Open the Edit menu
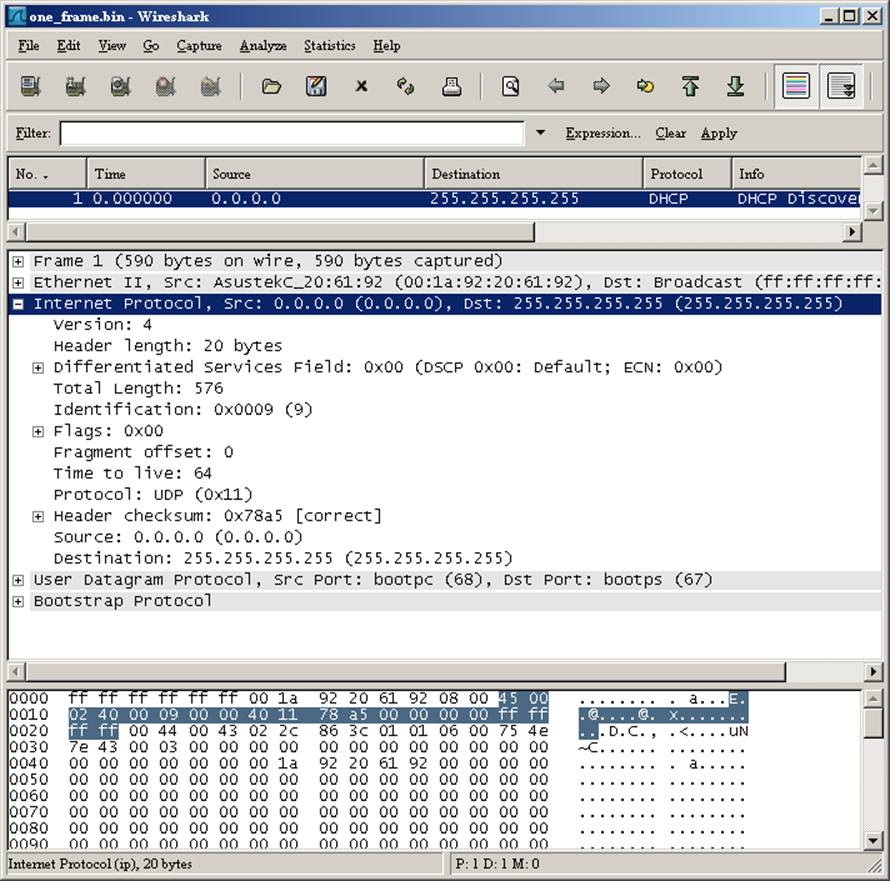This screenshot has width=890, height=881. (x=68, y=45)
